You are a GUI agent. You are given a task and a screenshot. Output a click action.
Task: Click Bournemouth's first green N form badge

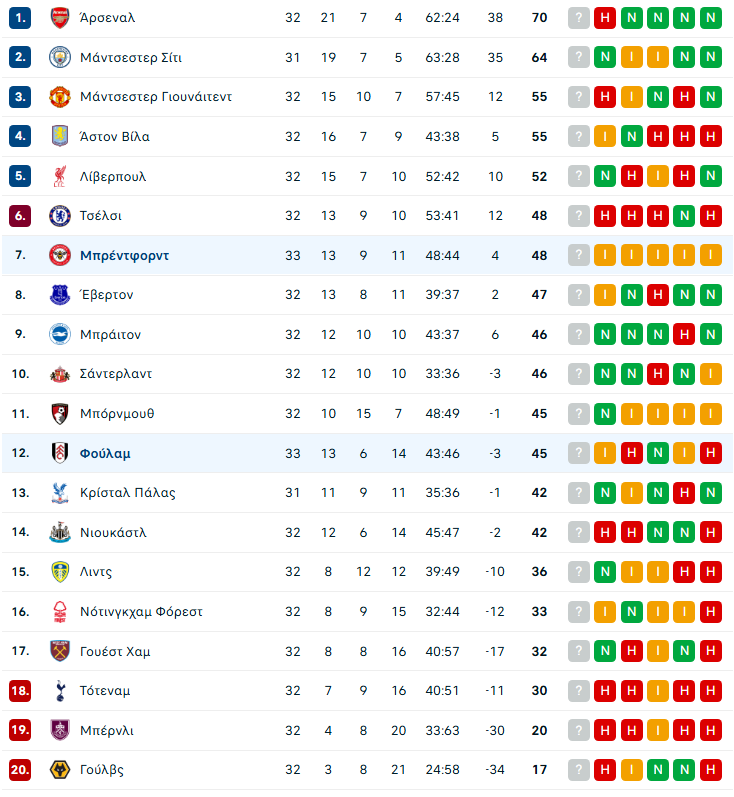pos(604,413)
